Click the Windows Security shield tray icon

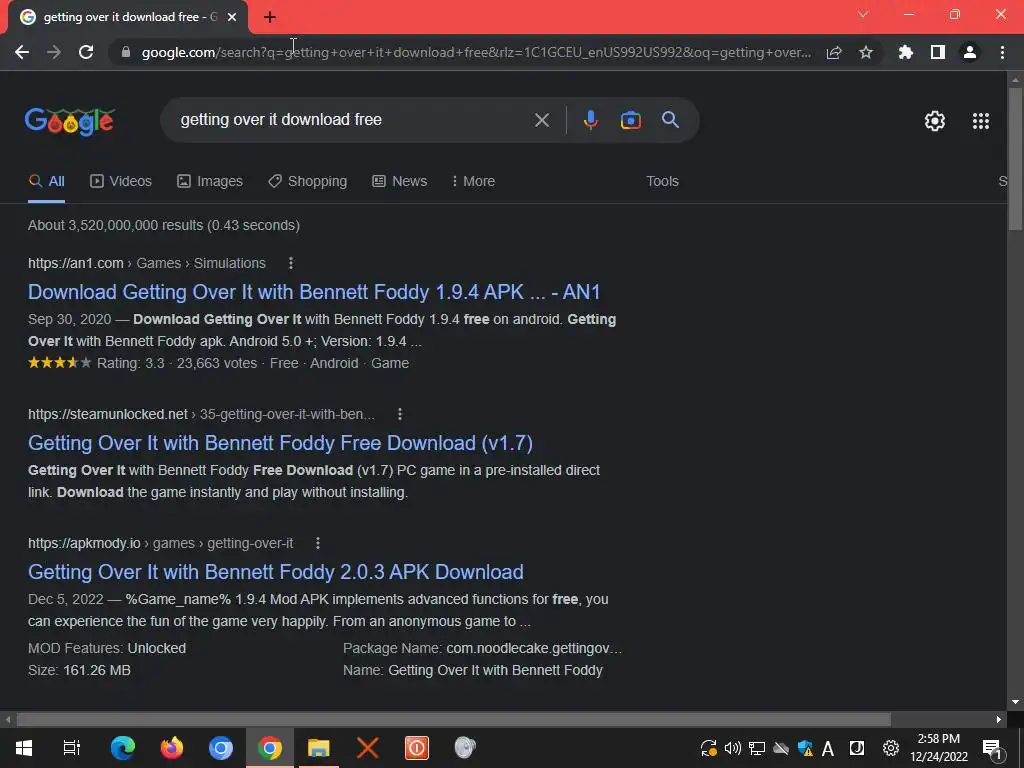(x=805, y=748)
